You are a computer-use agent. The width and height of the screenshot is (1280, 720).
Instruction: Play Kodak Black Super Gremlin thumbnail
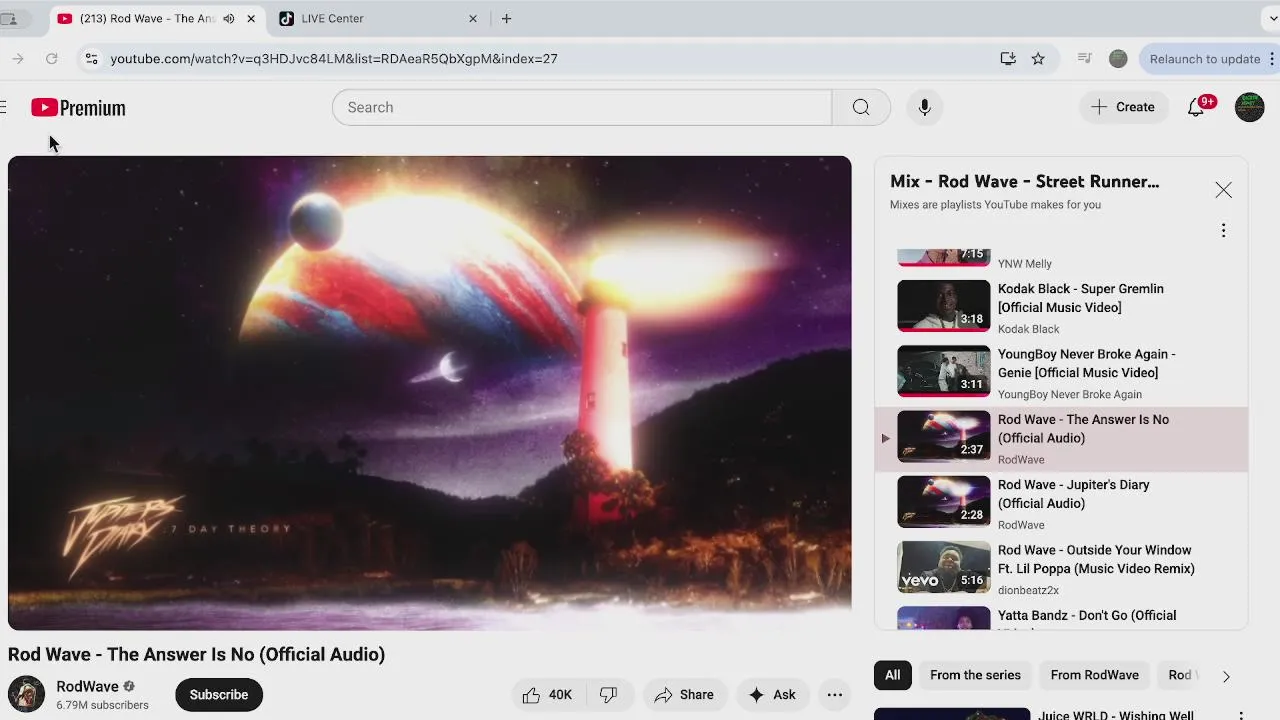[x=943, y=306]
